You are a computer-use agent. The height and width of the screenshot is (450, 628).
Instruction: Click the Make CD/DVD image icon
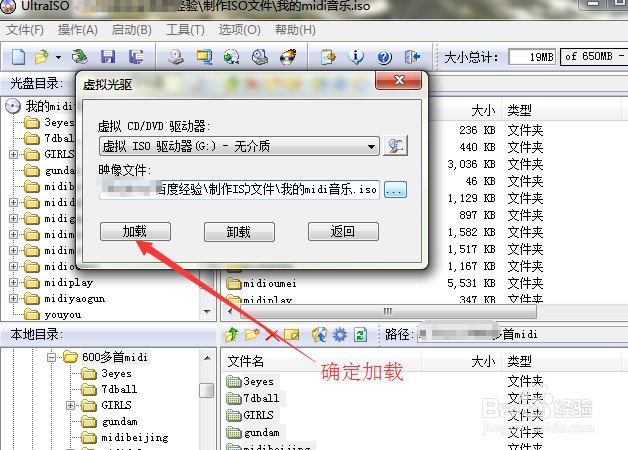[x=176, y=57]
